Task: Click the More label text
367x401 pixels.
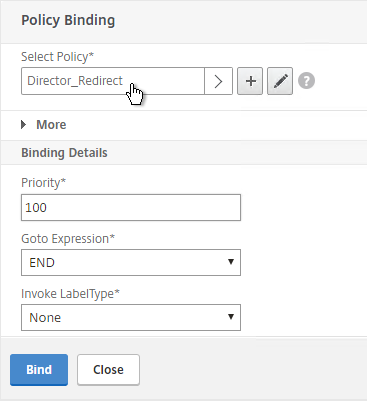Action: tap(51, 125)
